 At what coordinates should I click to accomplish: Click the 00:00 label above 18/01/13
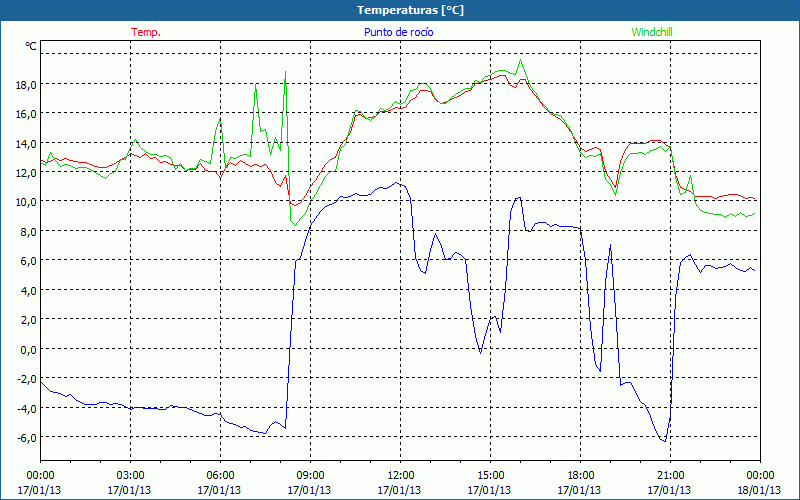click(760, 476)
